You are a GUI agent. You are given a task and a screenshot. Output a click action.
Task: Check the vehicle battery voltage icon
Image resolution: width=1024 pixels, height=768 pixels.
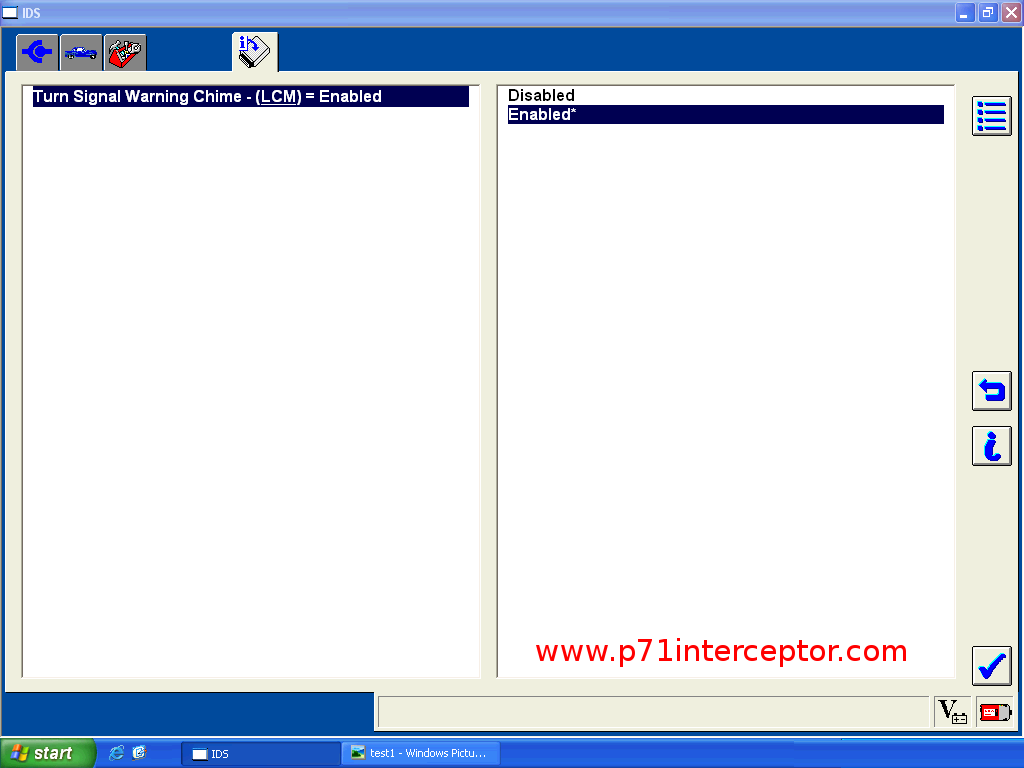tap(952, 712)
